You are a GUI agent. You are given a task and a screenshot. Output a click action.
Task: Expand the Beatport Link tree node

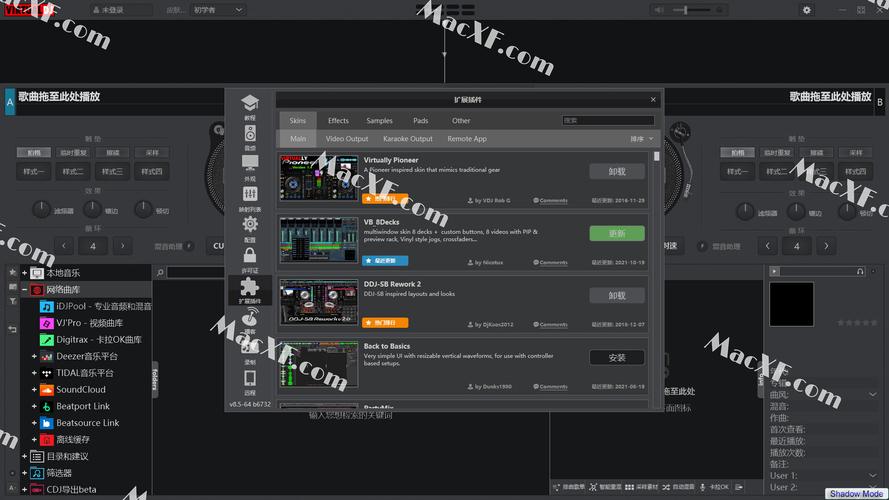click(34, 406)
